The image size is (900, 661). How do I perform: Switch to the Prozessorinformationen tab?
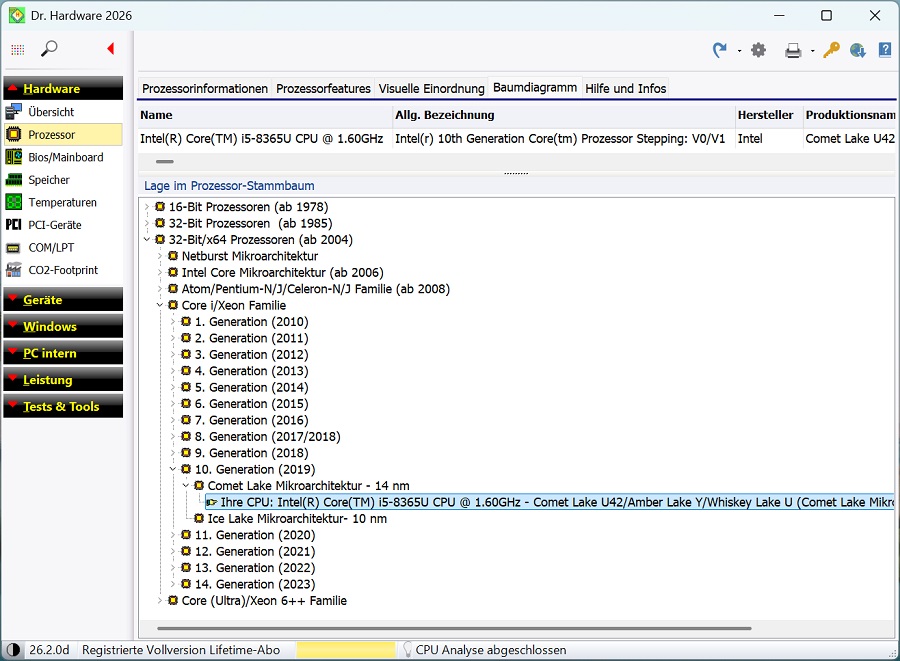coord(205,88)
